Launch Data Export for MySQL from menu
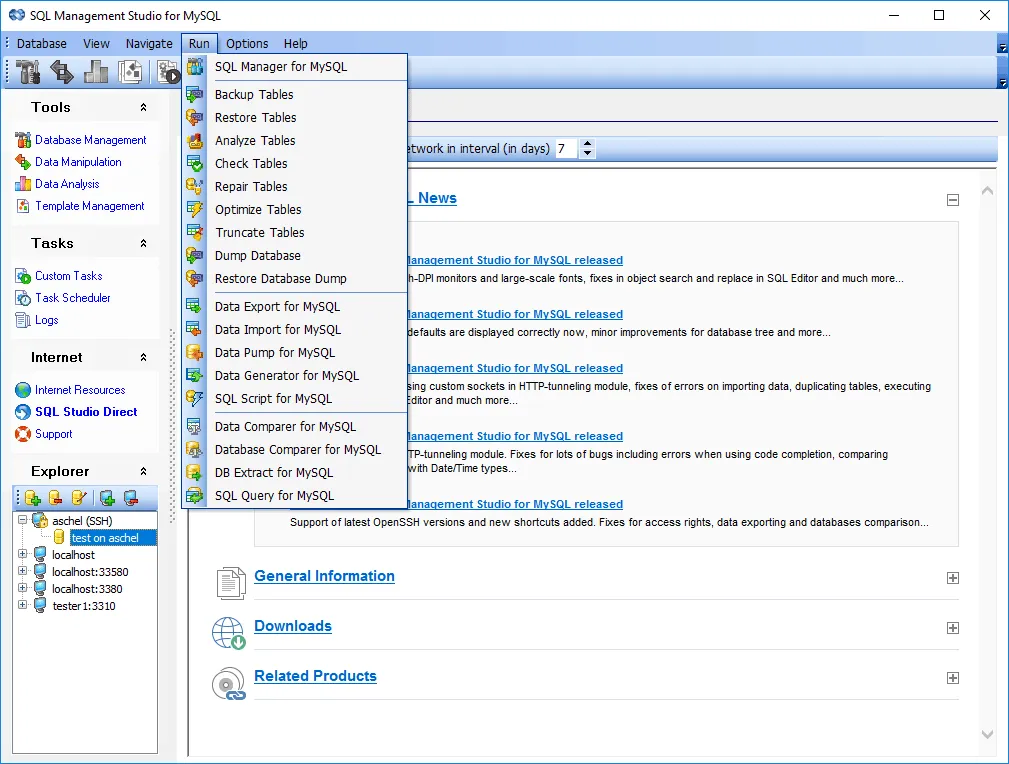The width and height of the screenshot is (1009, 764). [295, 306]
